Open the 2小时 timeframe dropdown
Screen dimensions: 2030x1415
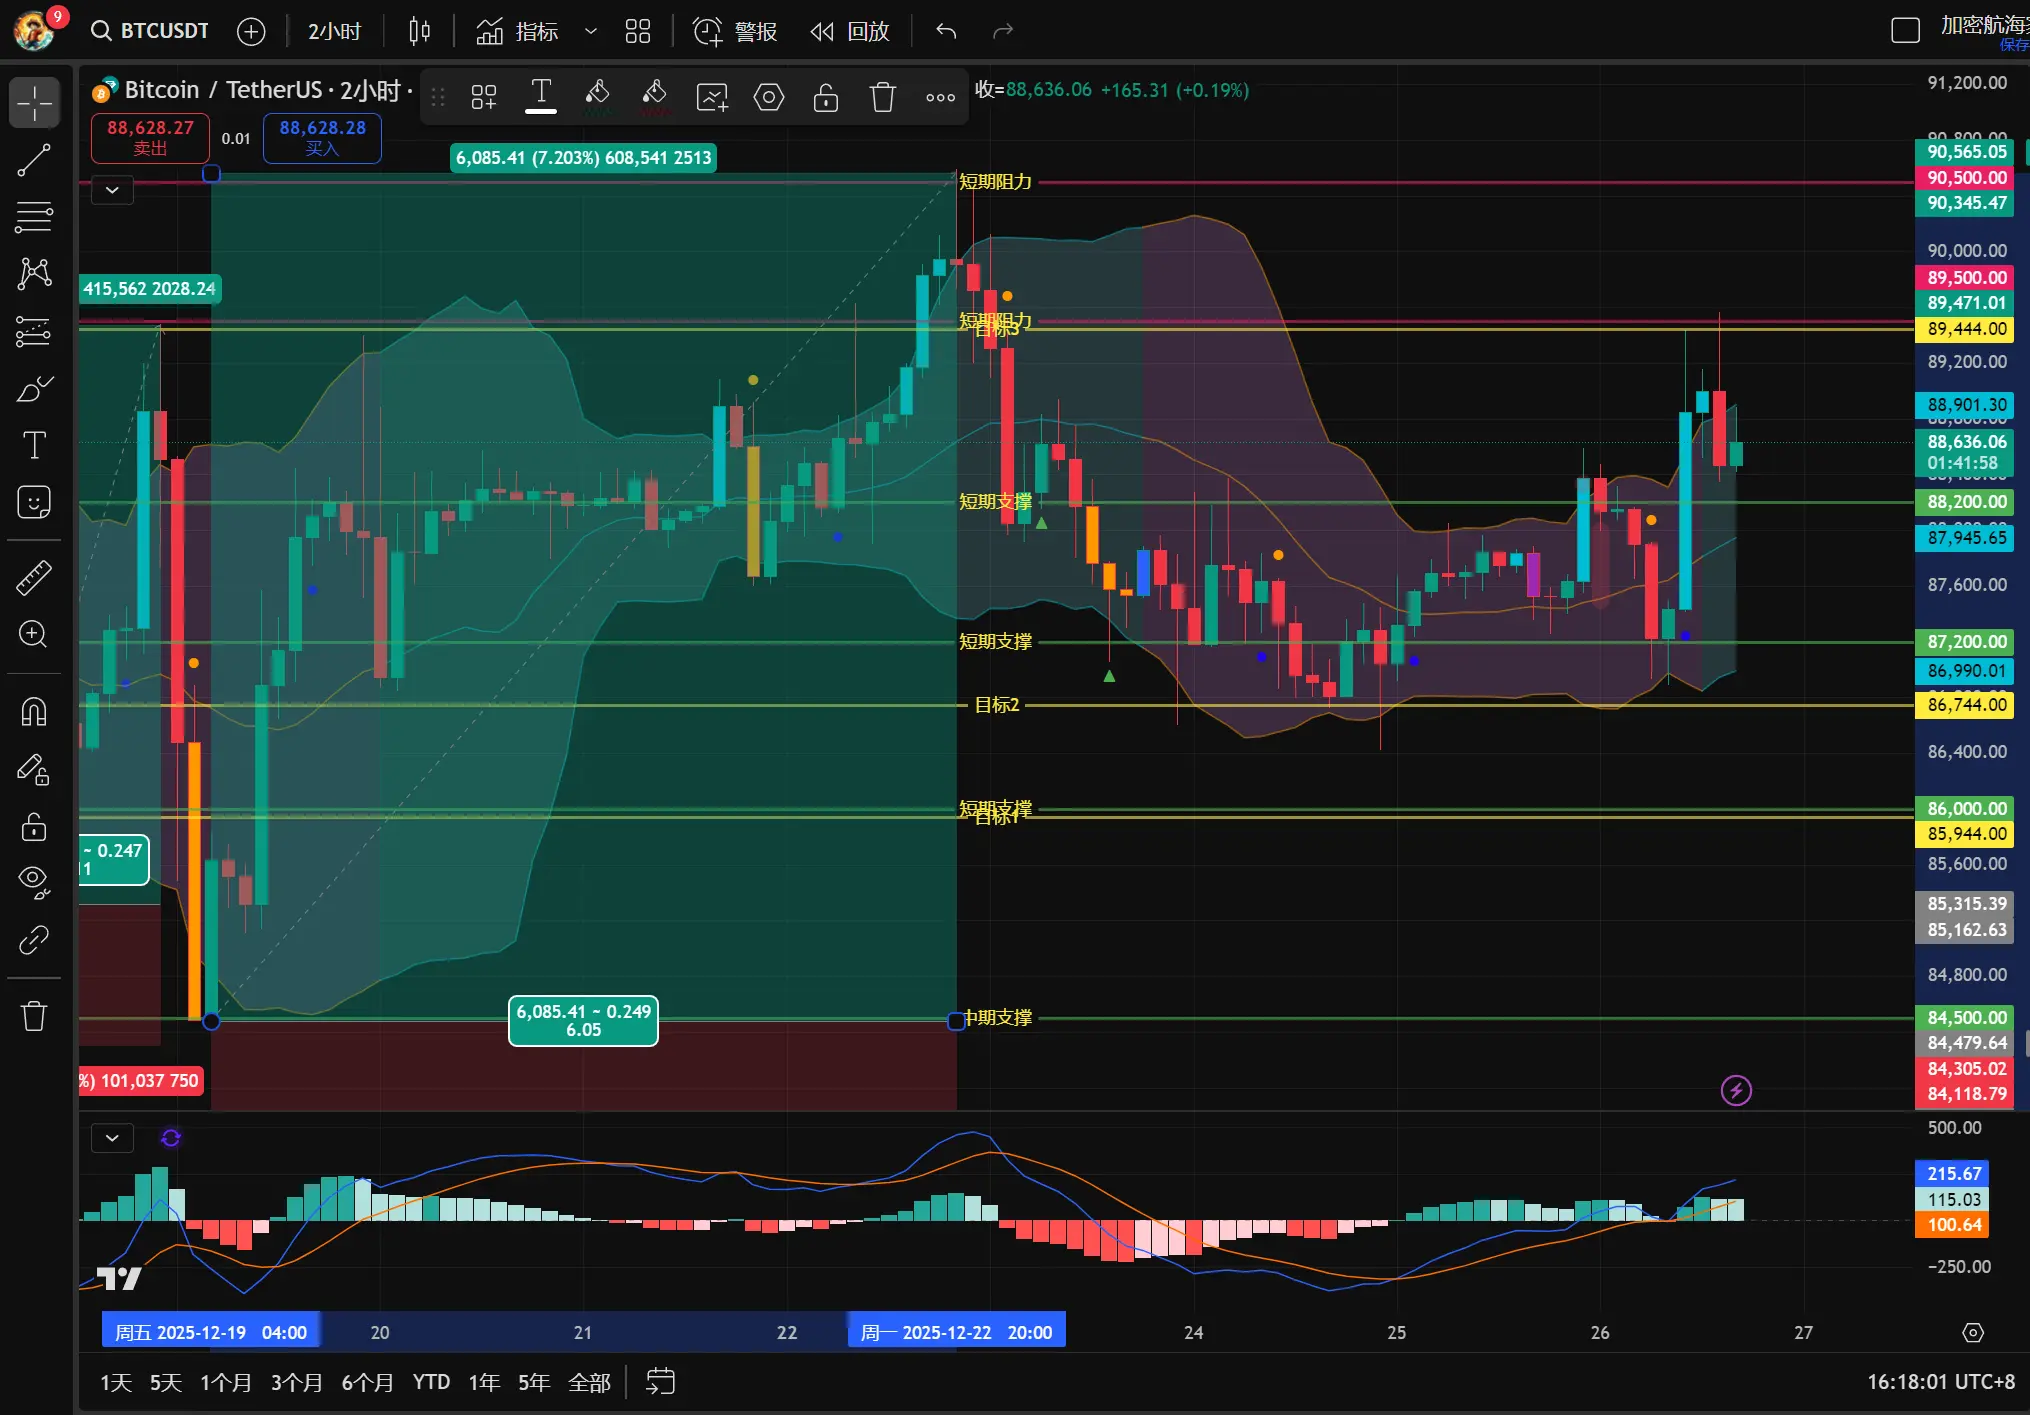[x=333, y=31]
